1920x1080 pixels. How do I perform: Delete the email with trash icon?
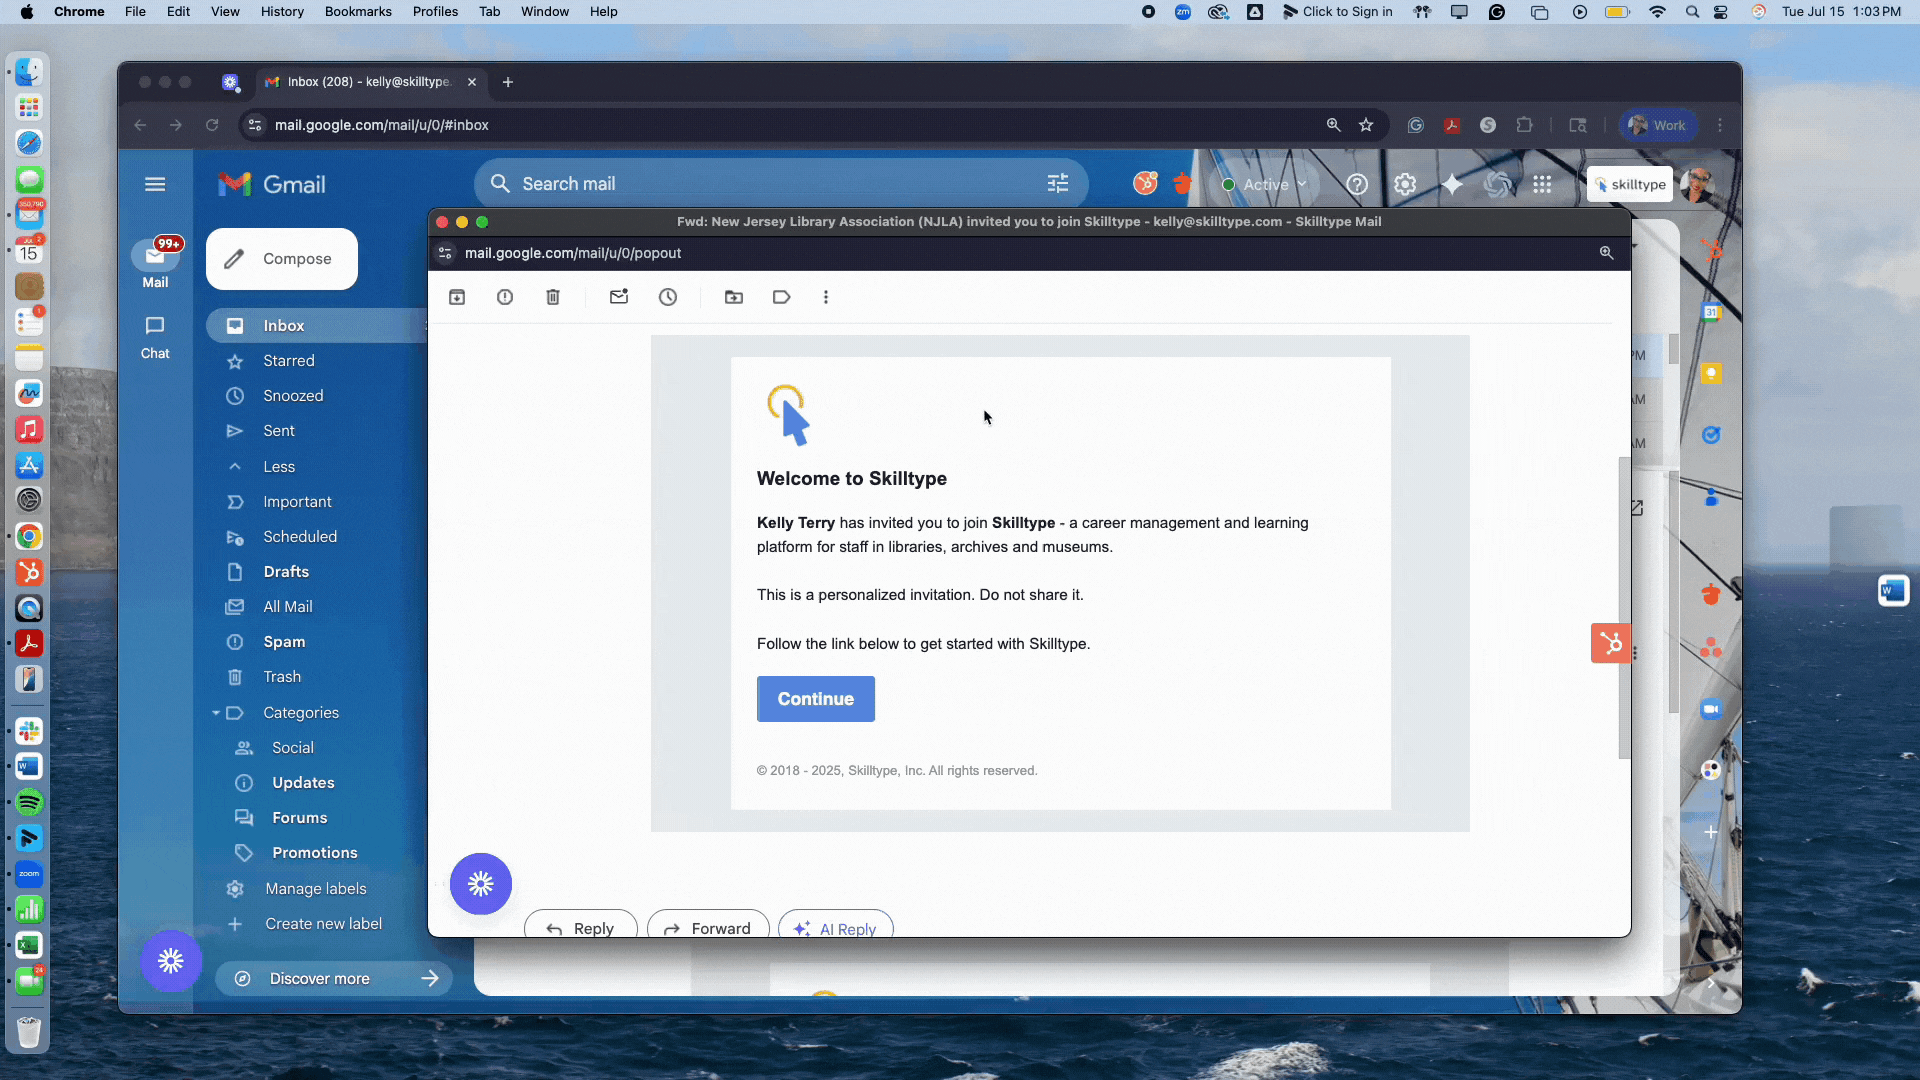tap(553, 297)
